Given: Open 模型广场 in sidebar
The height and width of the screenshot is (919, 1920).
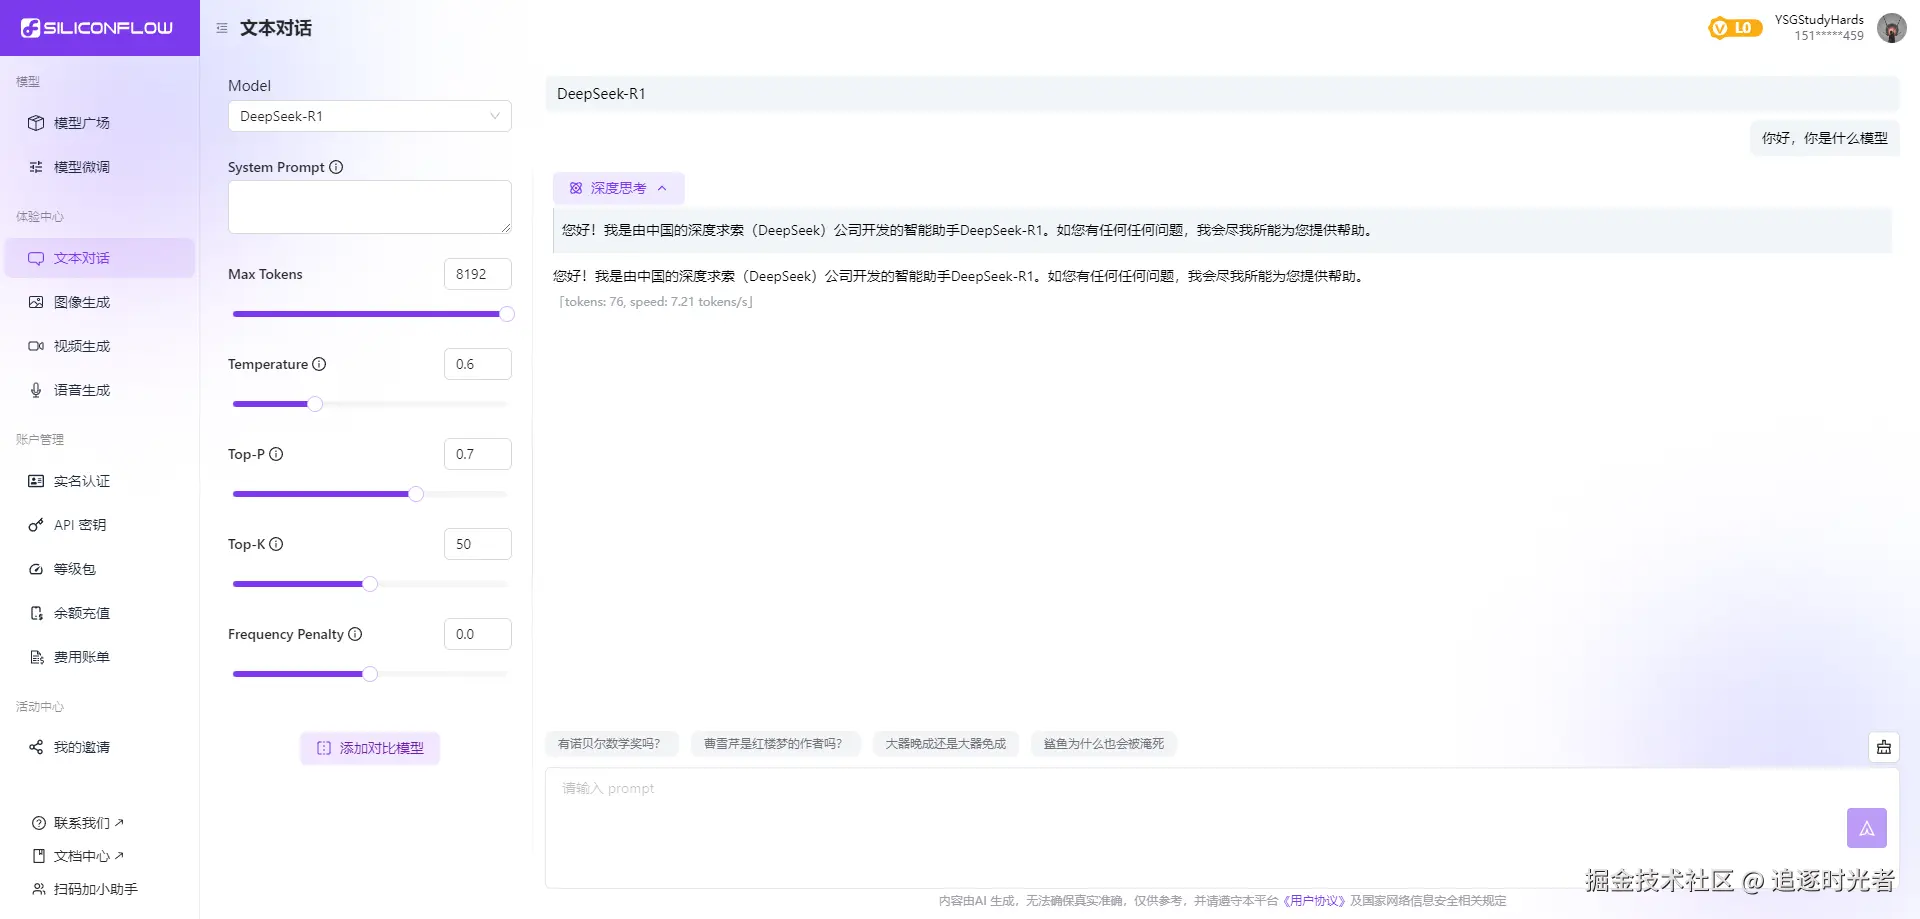Looking at the screenshot, I should (99, 123).
